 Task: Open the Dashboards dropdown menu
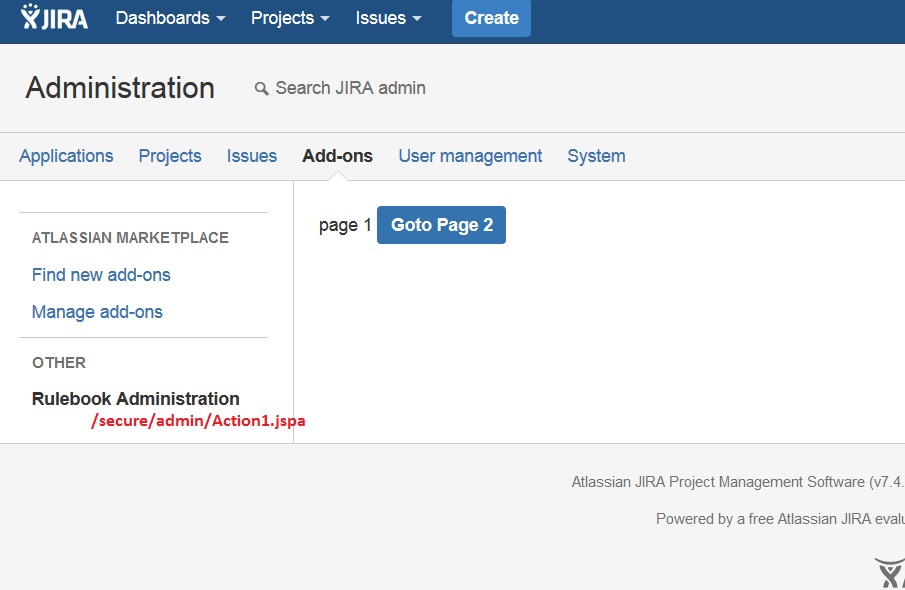[x=170, y=18]
